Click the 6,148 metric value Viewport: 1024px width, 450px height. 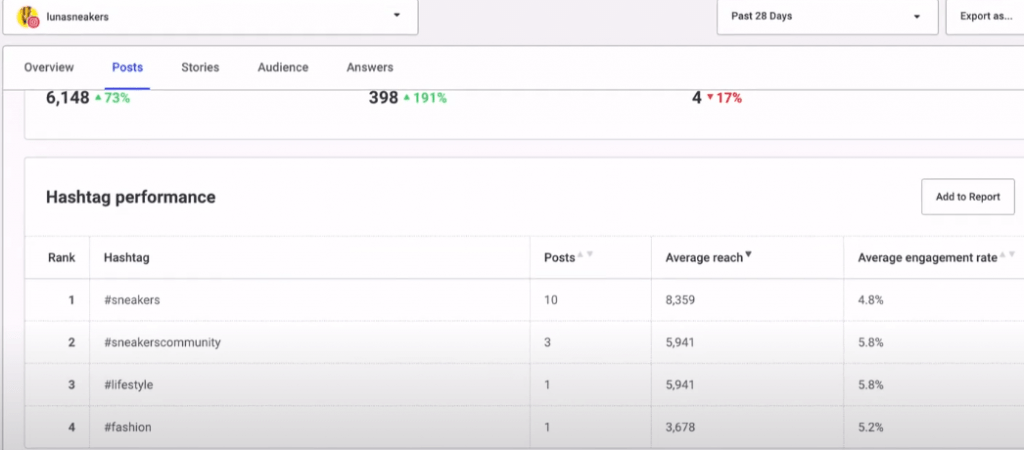tap(67, 98)
